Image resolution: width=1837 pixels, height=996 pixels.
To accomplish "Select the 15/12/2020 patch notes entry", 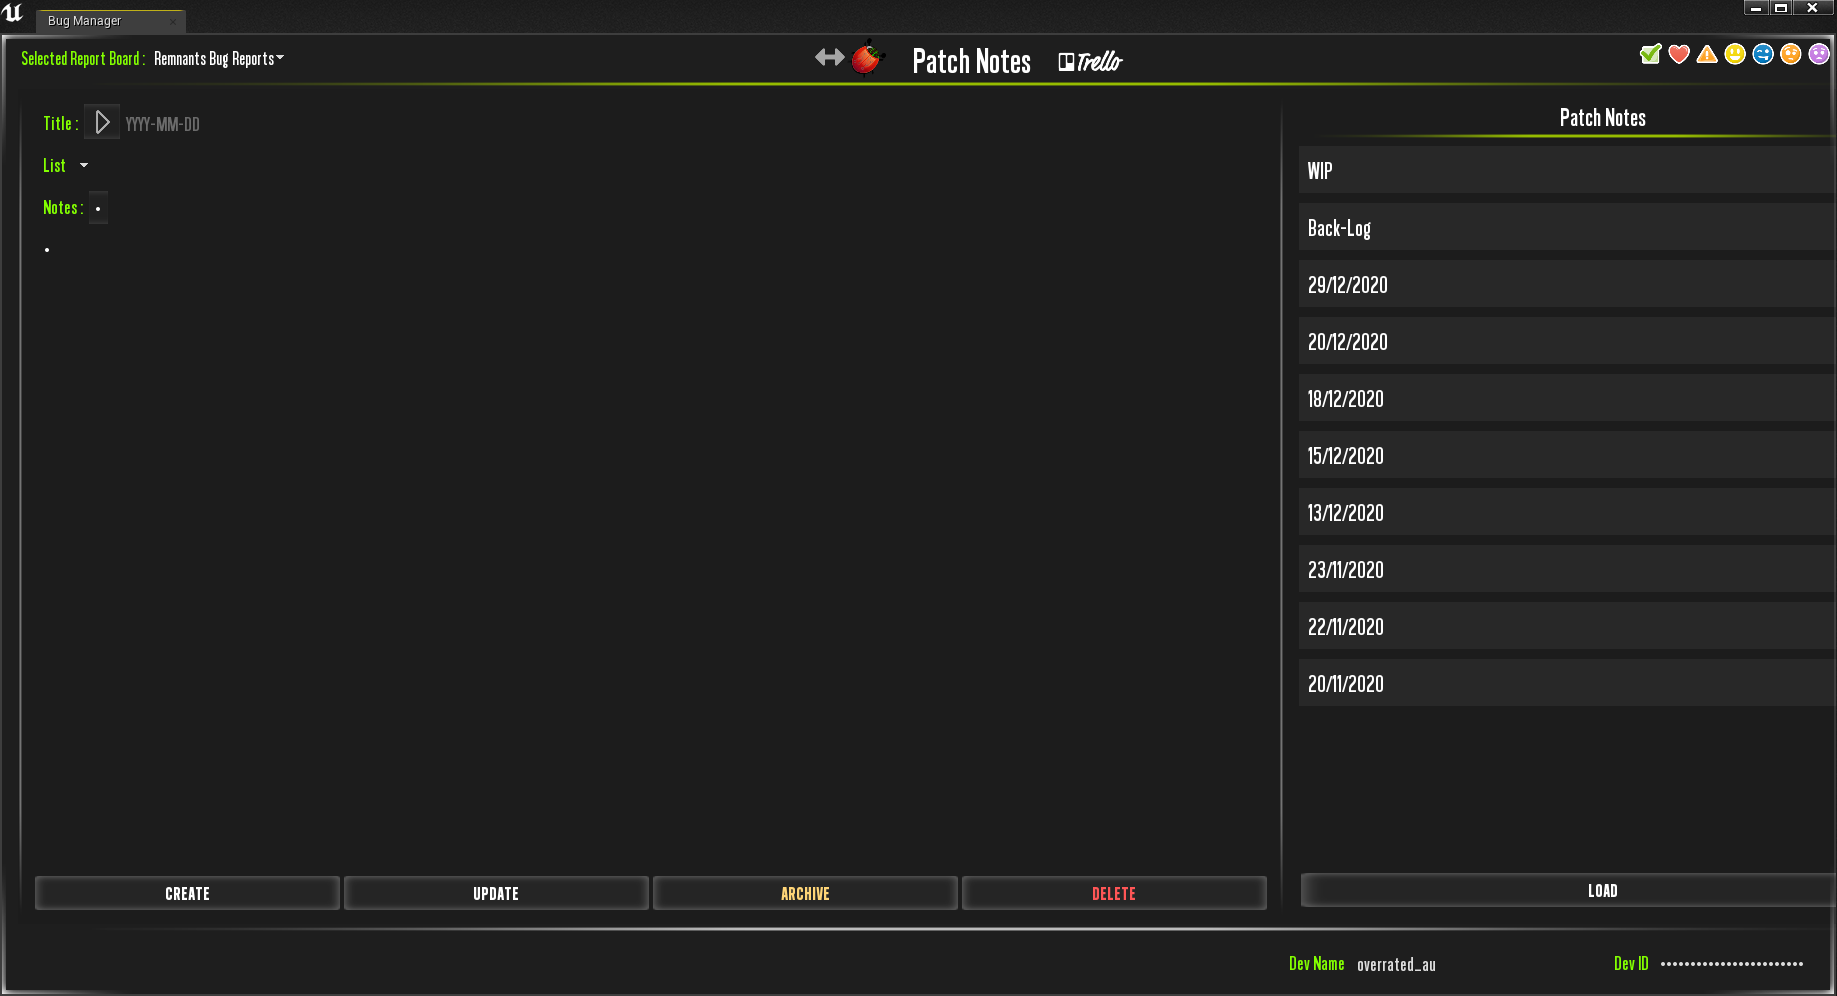I will [x=1567, y=455].
